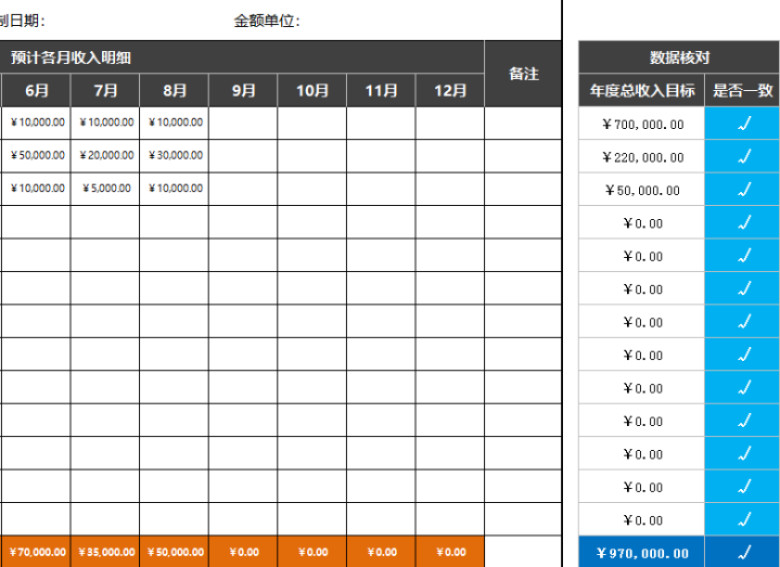
Task: Click the 7月 total ¥35,000.00
Action: tap(105, 552)
